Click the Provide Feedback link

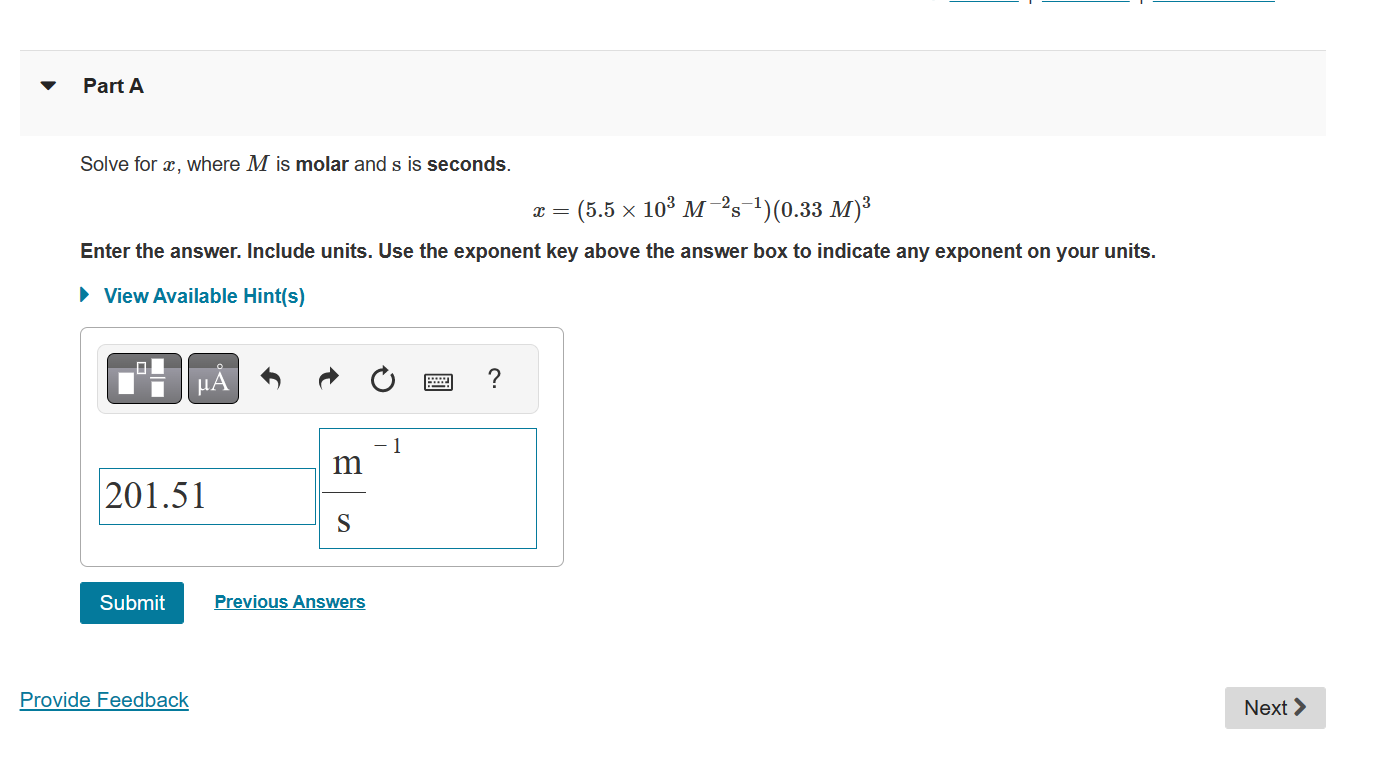point(103,699)
